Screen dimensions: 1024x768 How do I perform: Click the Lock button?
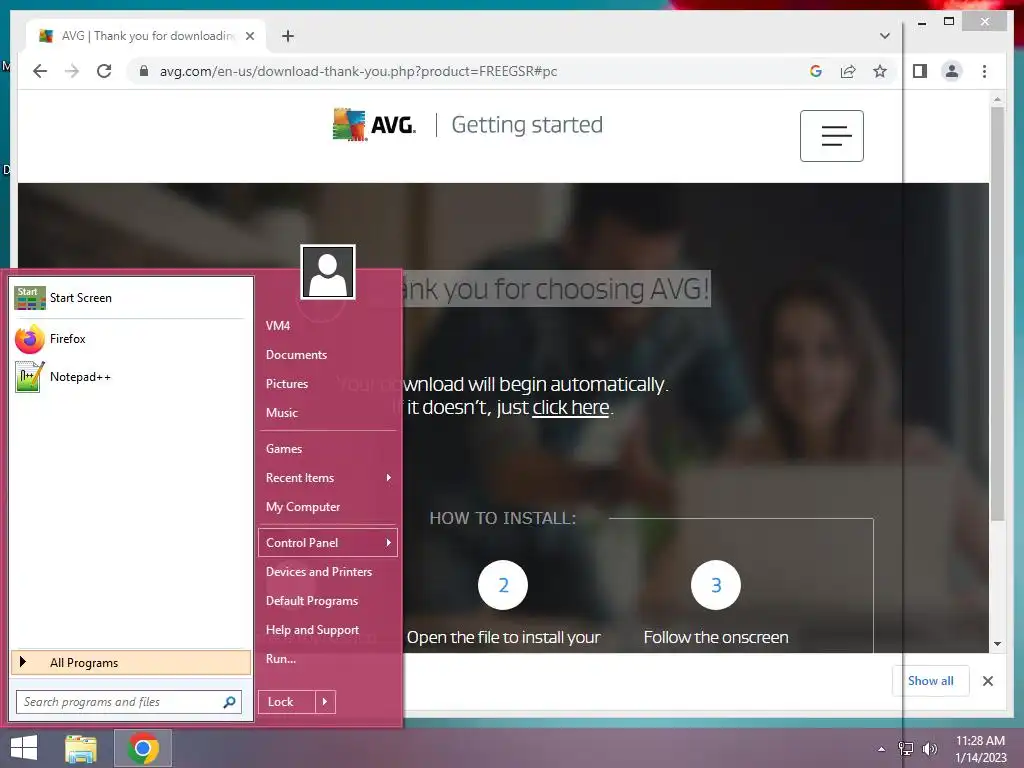(x=287, y=702)
